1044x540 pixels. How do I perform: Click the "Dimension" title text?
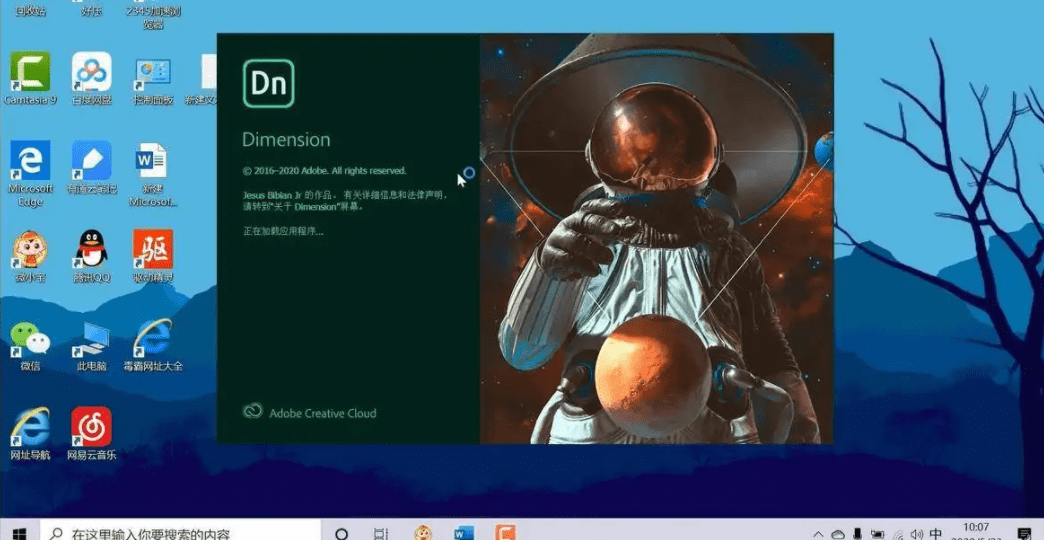pos(286,140)
